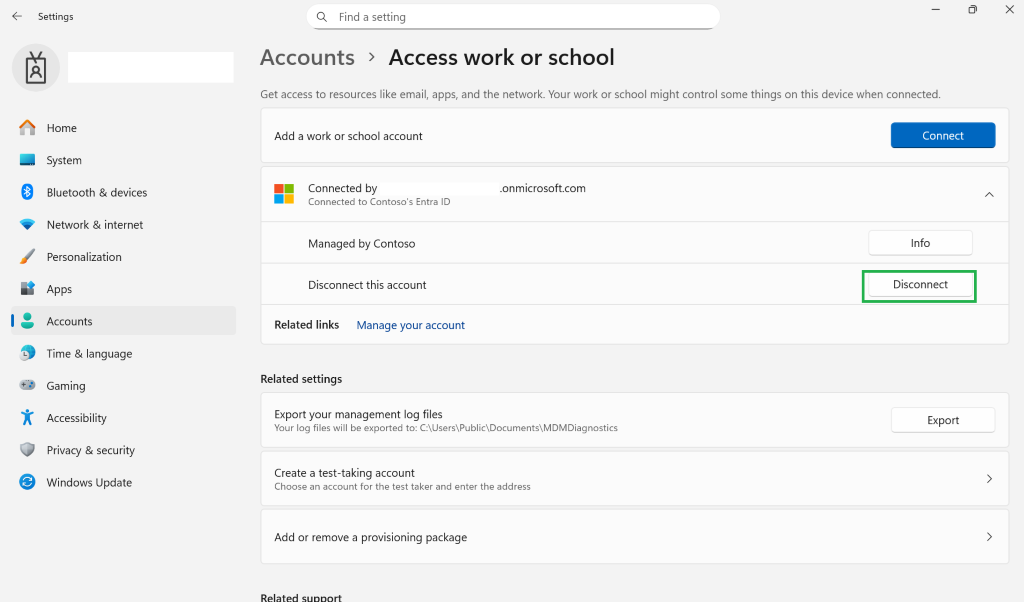The image size is (1024, 602).
Task: Open the Accessibility figure icon
Action: click(27, 417)
